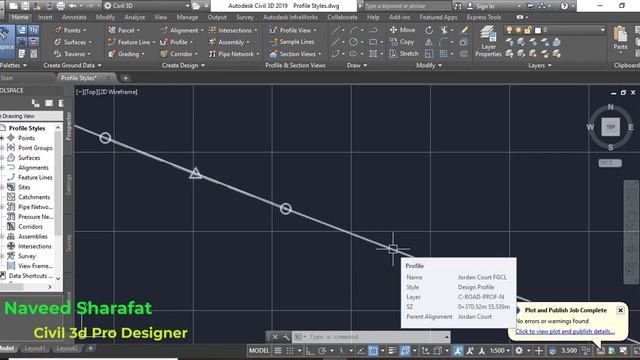This screenshot has width=640, height=360.
Task: Expand the Create Design panel
Action: [183, 65]
